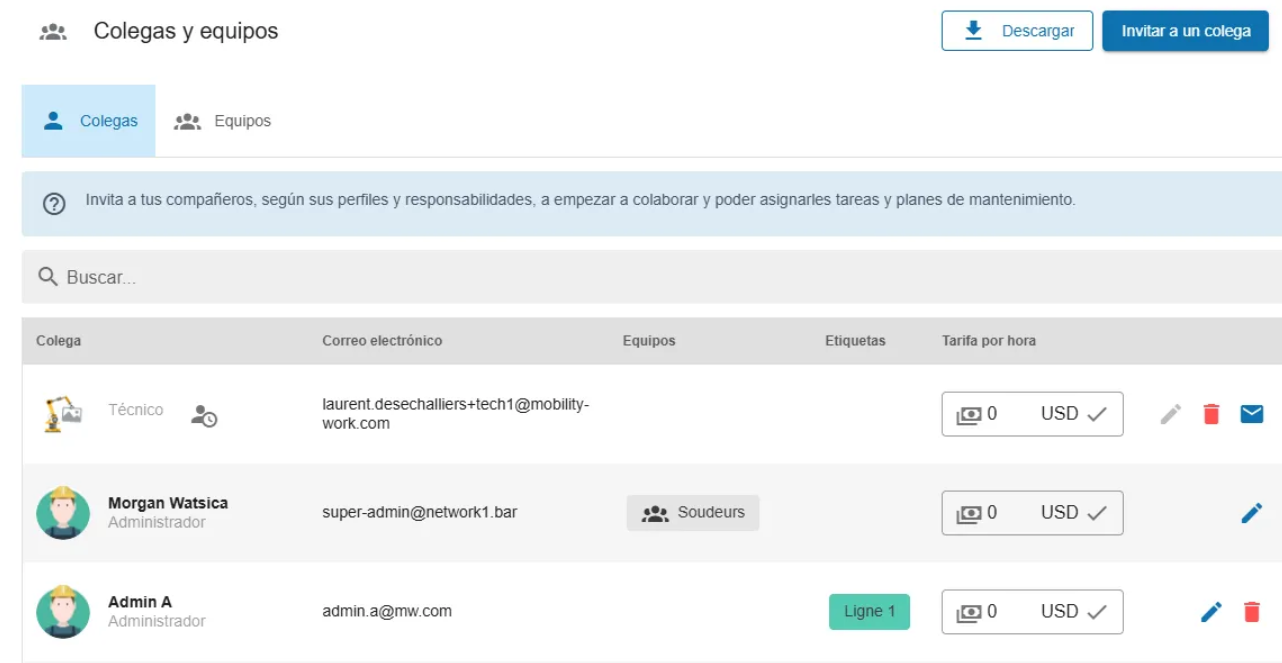
Task: Resend invitation email to Técnico
Action: click(1252, 414)
